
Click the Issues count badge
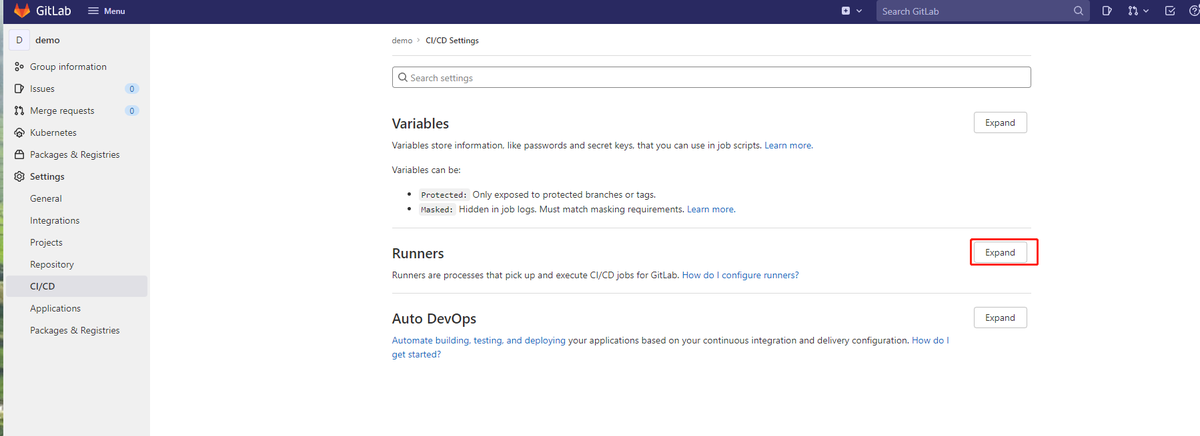click(132, 89)
